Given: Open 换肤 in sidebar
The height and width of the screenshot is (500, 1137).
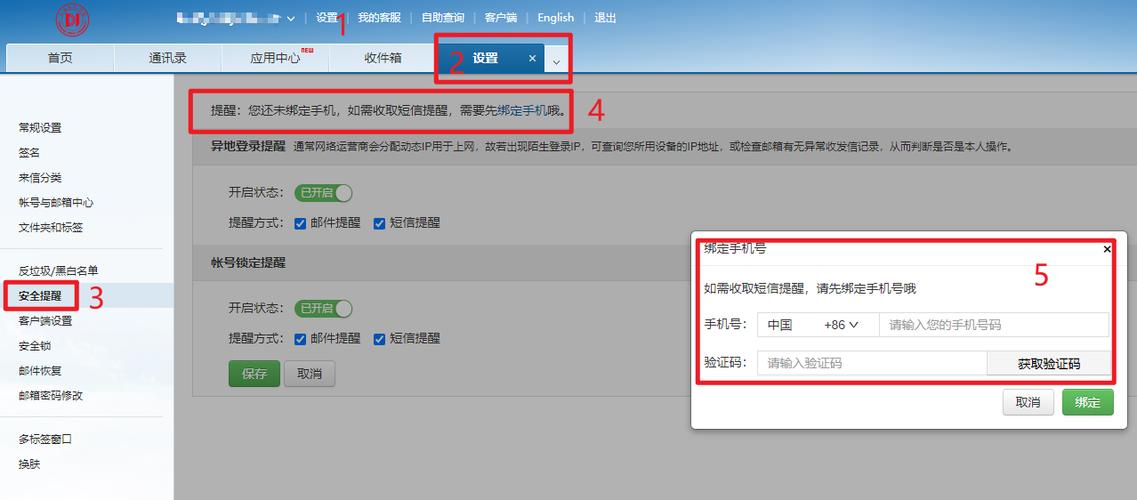Looking at the screenshot, I should pos(29,464).
